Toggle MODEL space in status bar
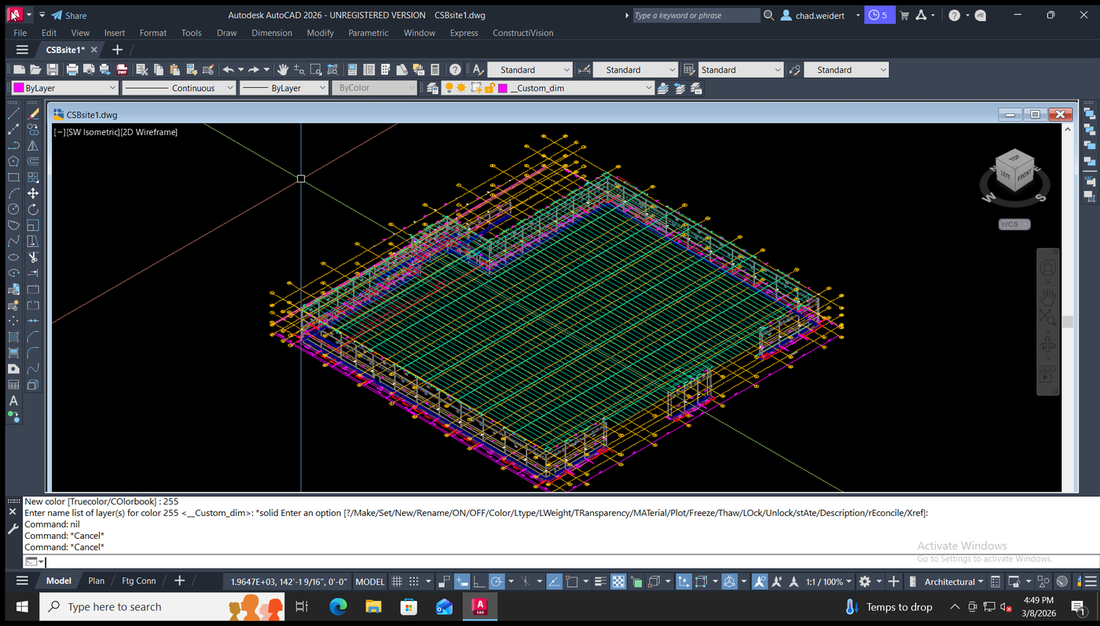The image size is (1100, 626). click(x=370, y=581)
